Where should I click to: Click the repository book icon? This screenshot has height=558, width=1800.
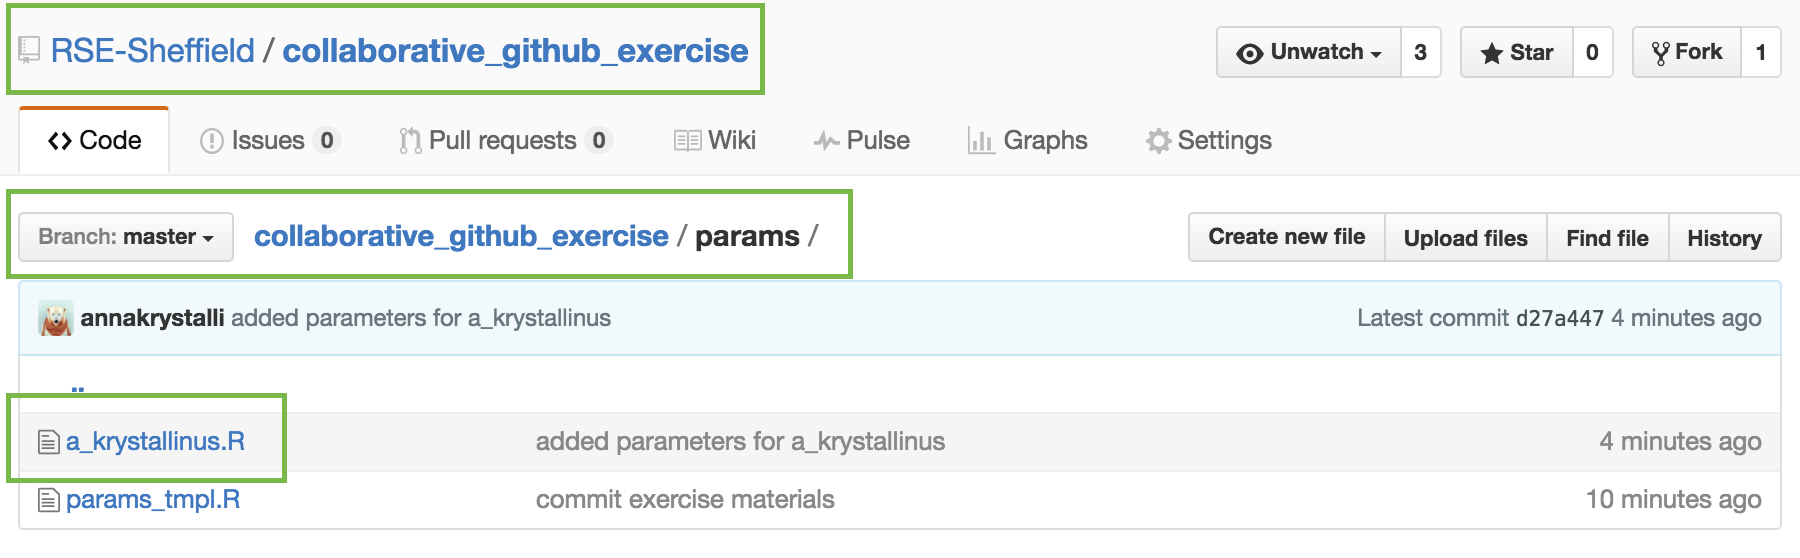tap(29, 49)
